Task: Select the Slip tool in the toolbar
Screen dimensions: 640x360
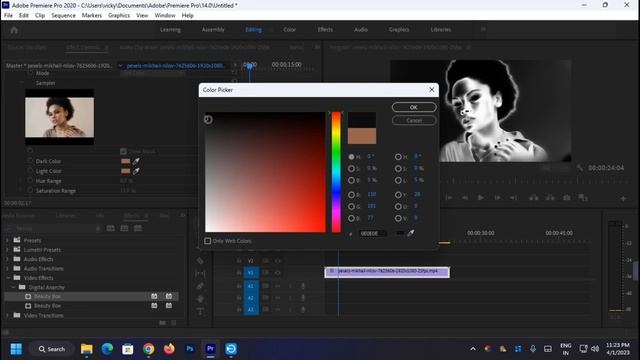Action: 200,273
